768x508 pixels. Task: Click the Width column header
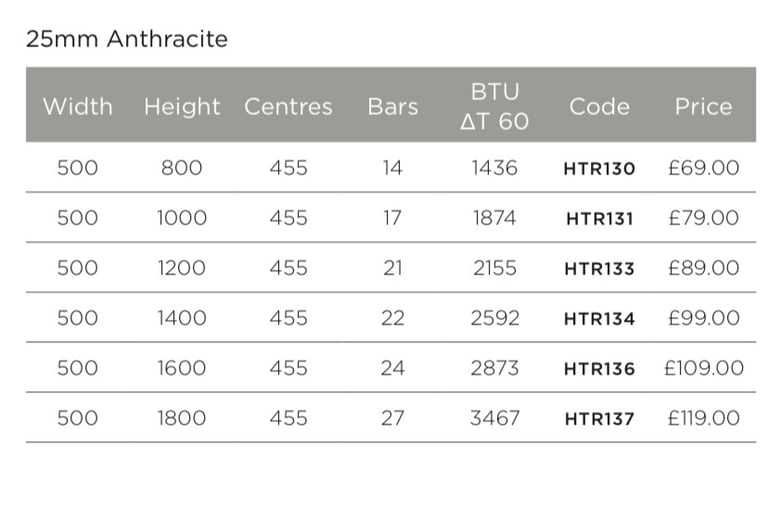point(77,106)
